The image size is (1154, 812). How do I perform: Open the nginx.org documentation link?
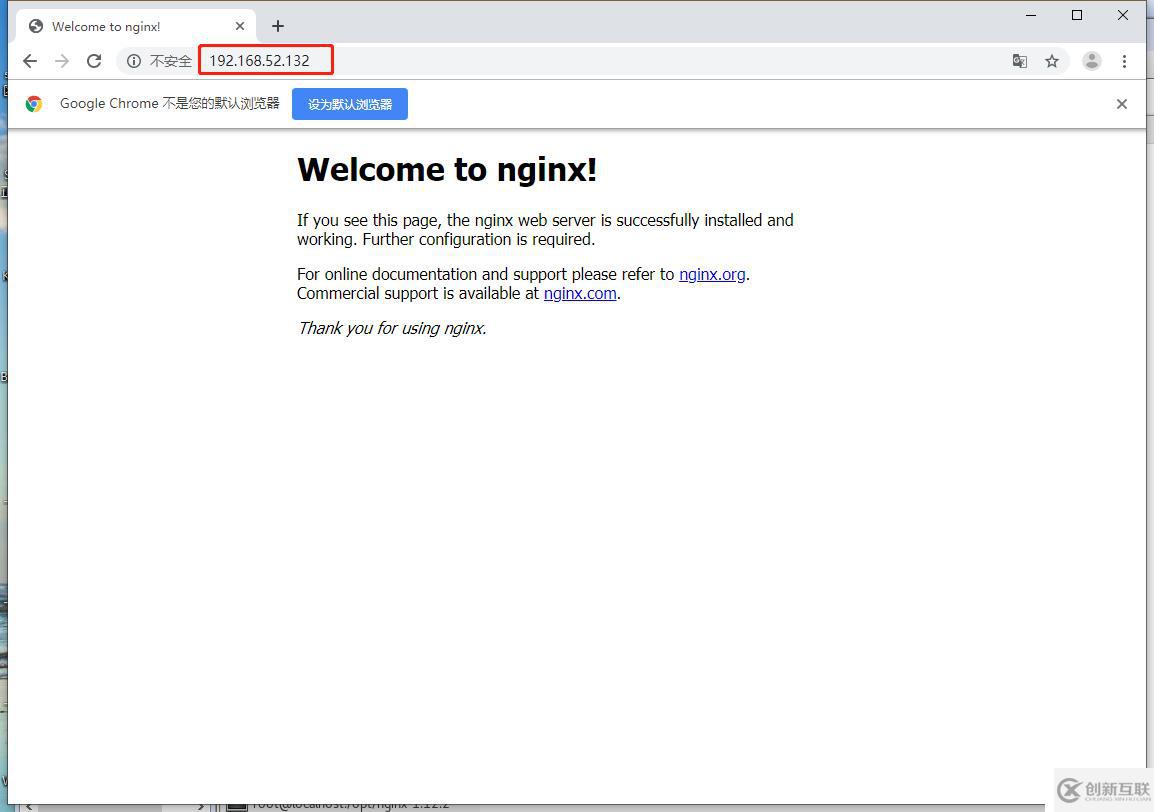click(712, 274)
